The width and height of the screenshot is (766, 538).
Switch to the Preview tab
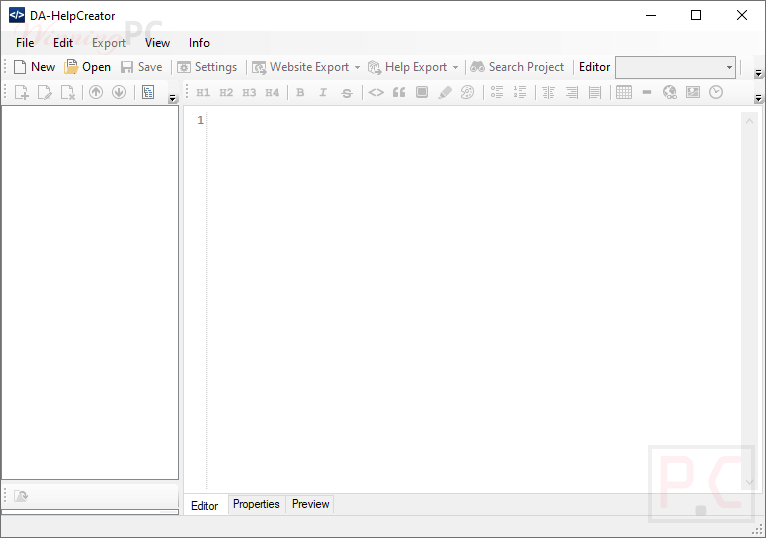(x=311, y=504)
